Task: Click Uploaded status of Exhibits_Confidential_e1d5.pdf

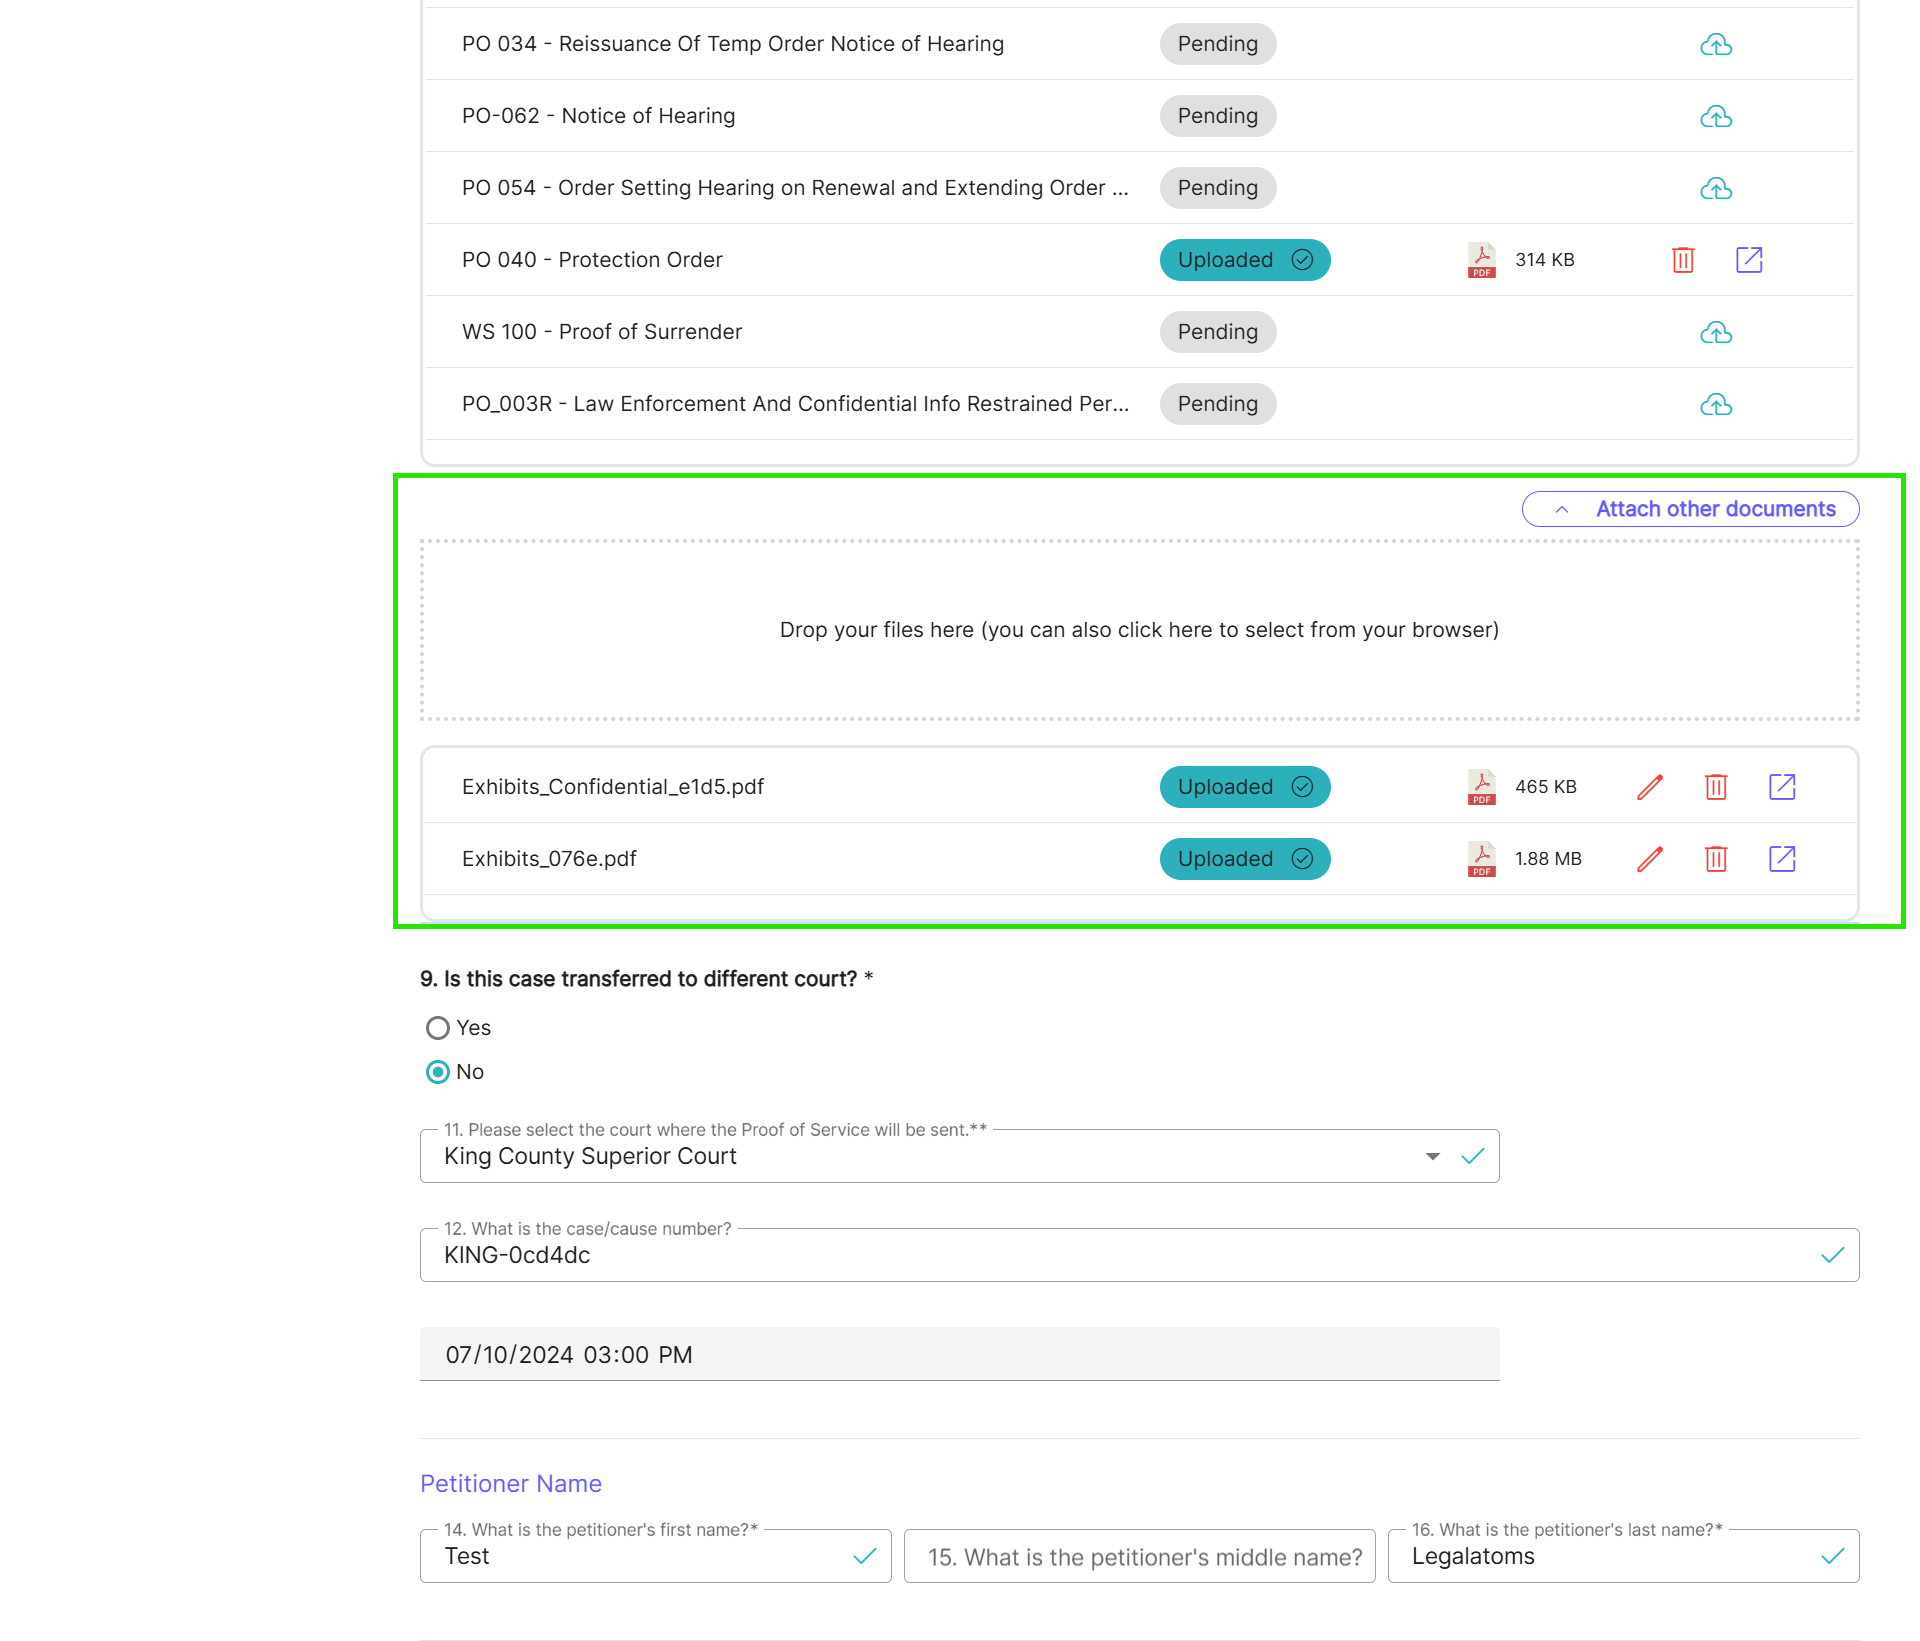Action: [1245, 787]
